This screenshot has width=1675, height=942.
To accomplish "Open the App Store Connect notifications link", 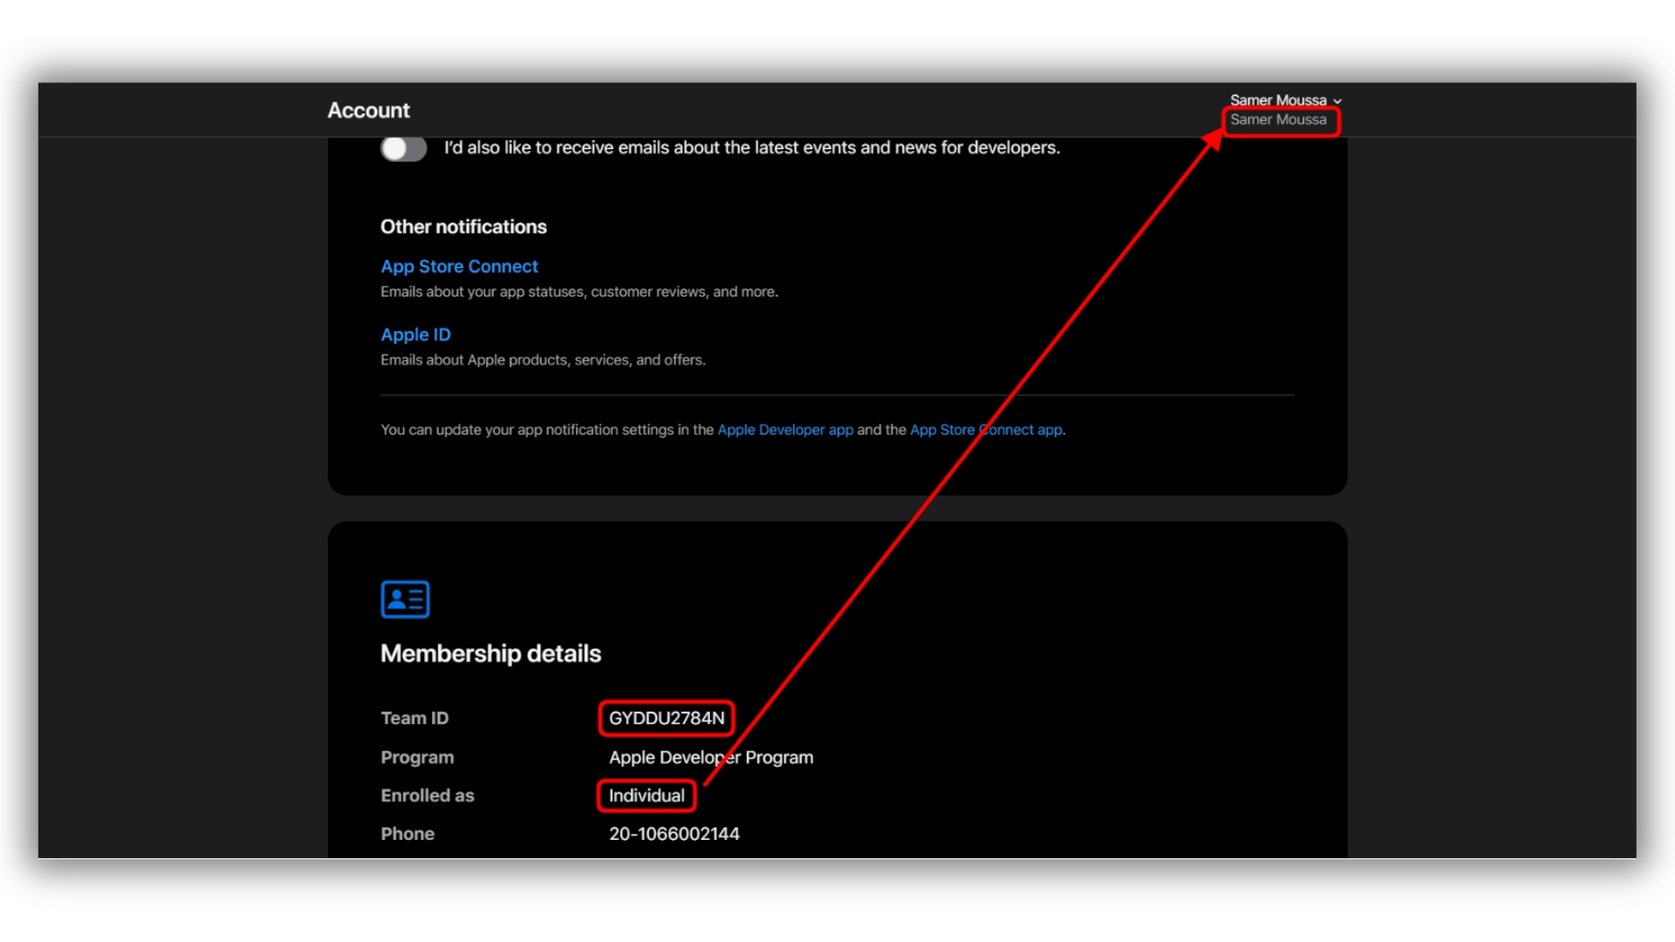I will click(x=459, y=267).
